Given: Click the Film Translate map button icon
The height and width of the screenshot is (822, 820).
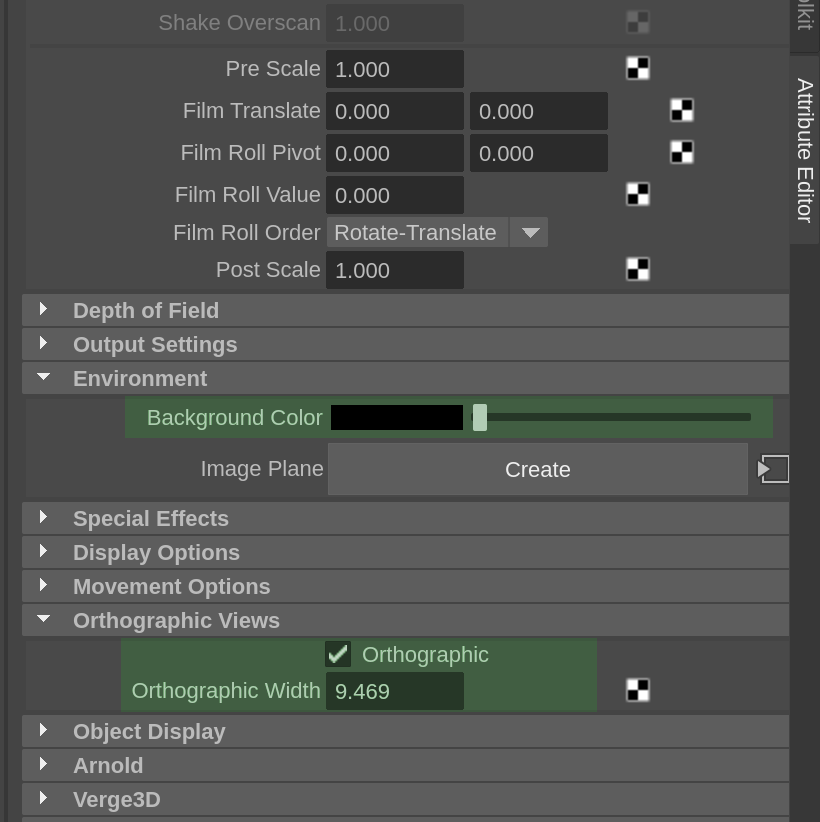Looking at the screenshot, I should (x=682, y=111).
